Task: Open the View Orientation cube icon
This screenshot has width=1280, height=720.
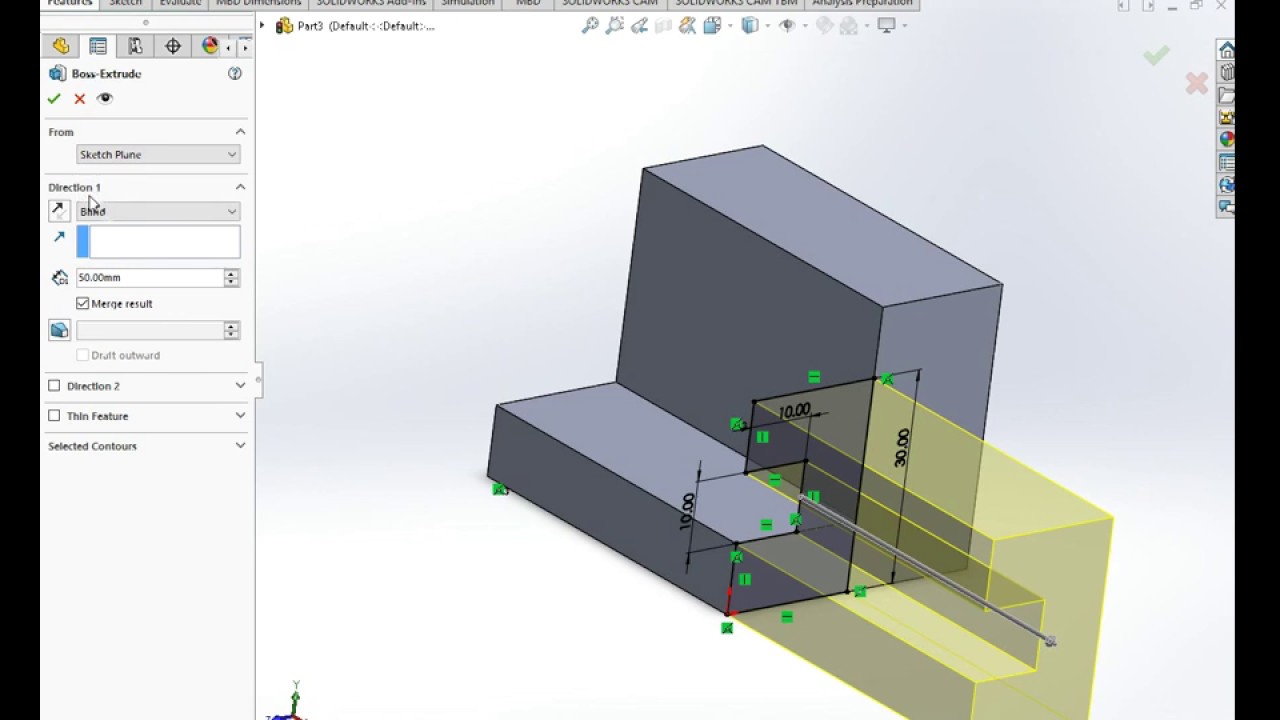Action: [x=712, y=26]
